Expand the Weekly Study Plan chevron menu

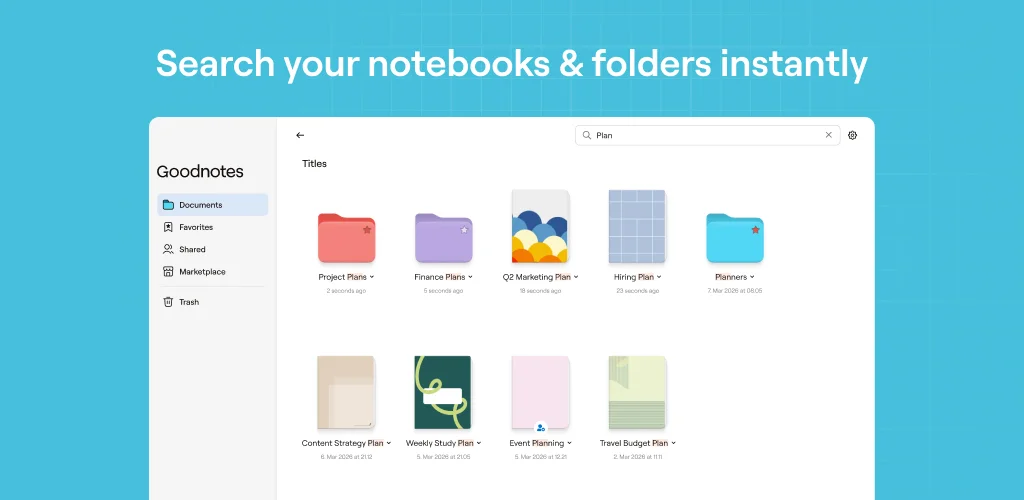pyautogui.click(x=479, y=443)
